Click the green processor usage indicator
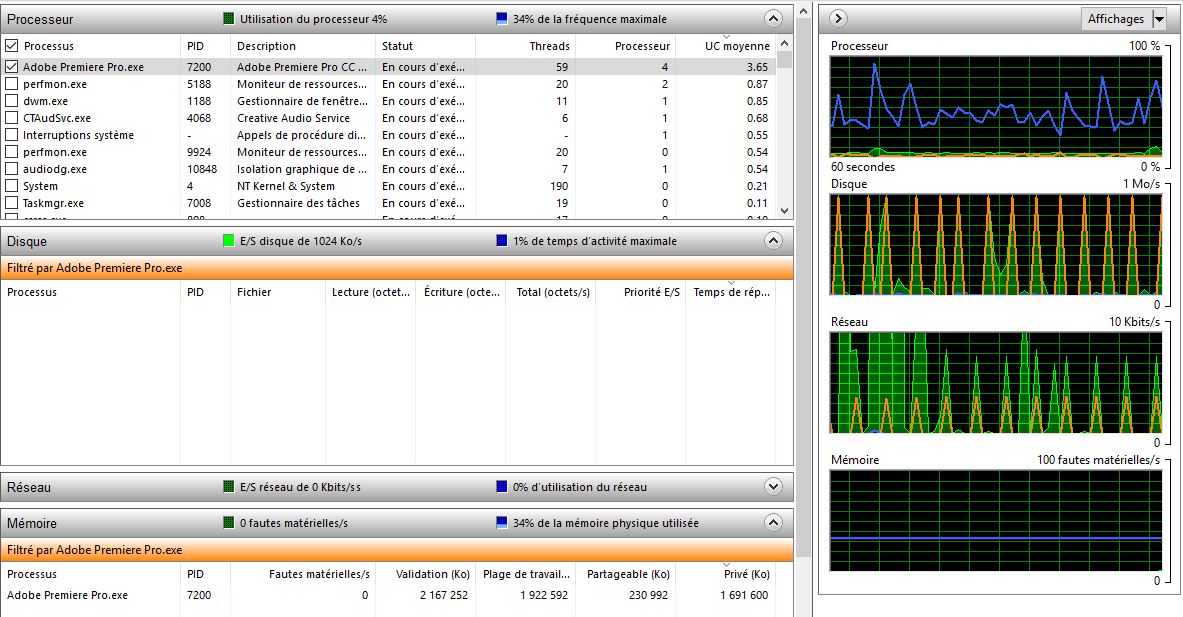 [x=229, y=19]
